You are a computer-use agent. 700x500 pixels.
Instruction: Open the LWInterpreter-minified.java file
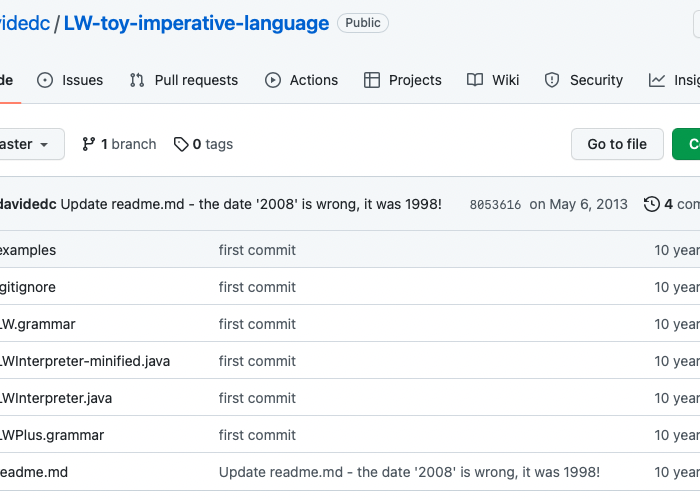[84, 361]
